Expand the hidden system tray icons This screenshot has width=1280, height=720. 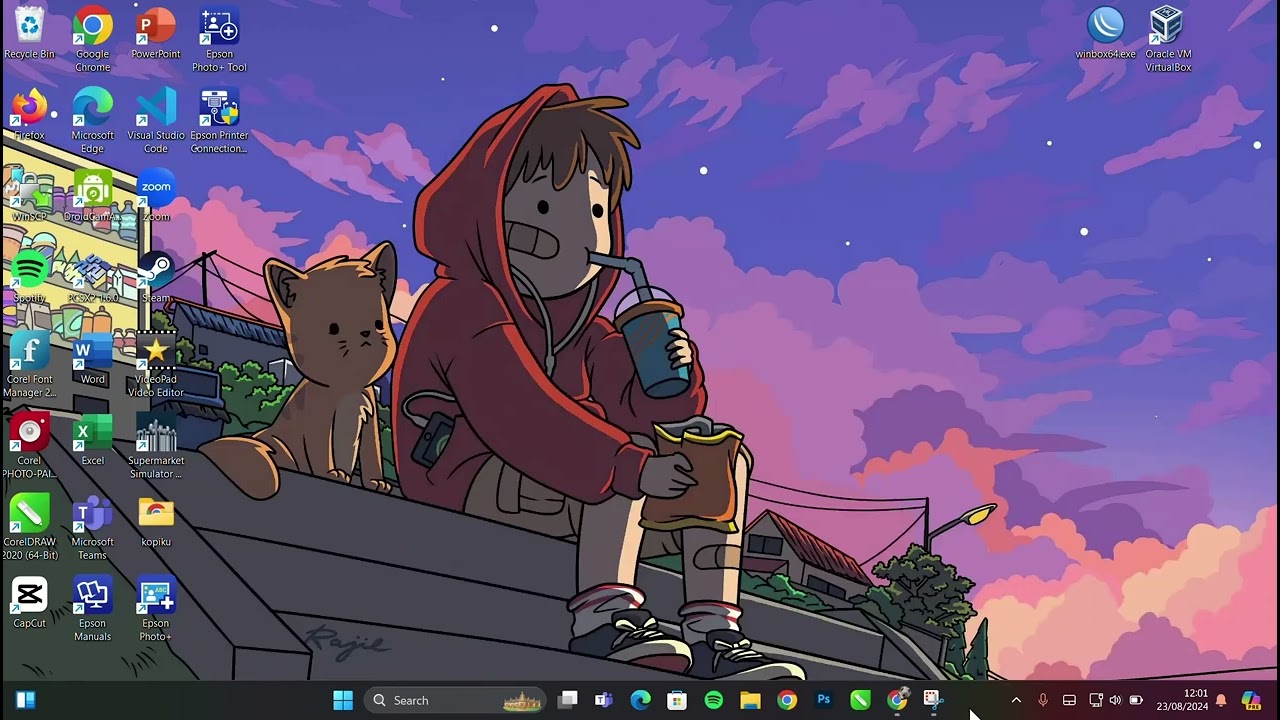tap(1016, 700)
